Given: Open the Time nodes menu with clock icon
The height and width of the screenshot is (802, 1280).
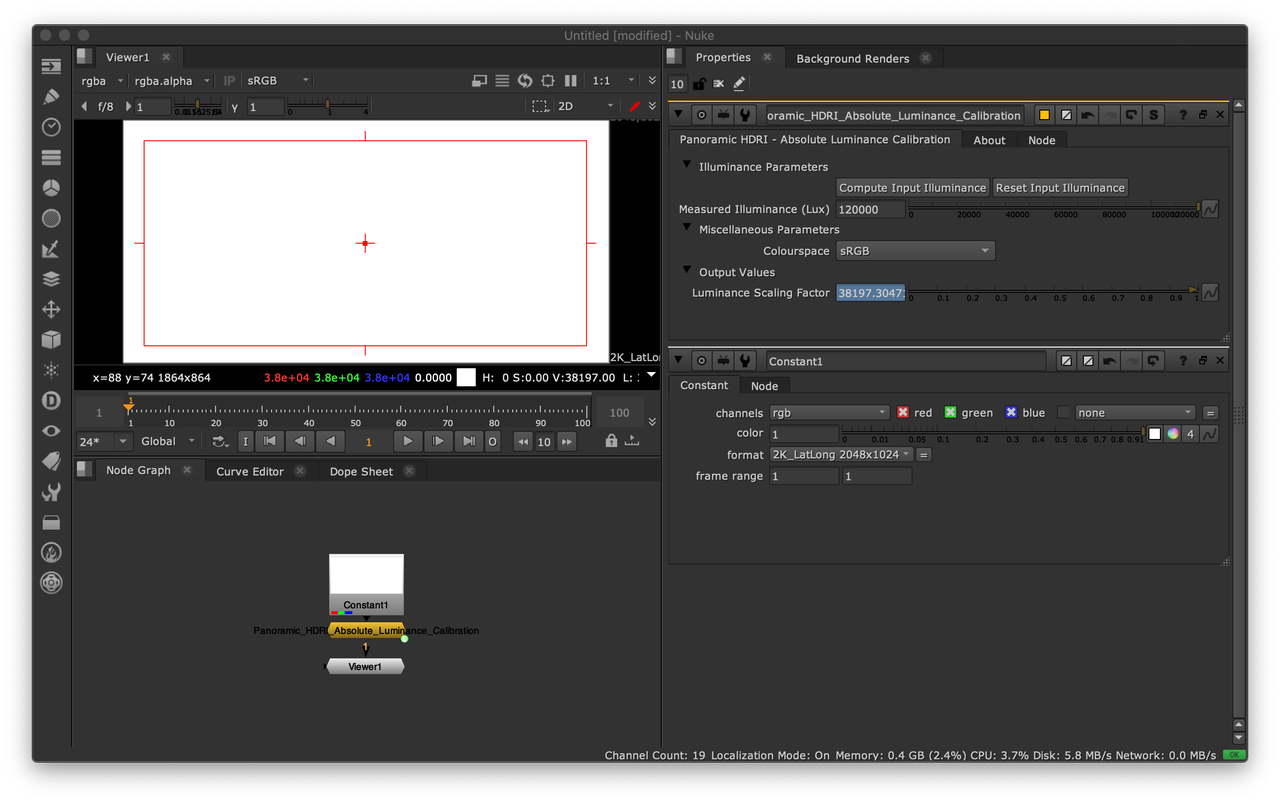Looking at the screenshot, I should [51, 127].
